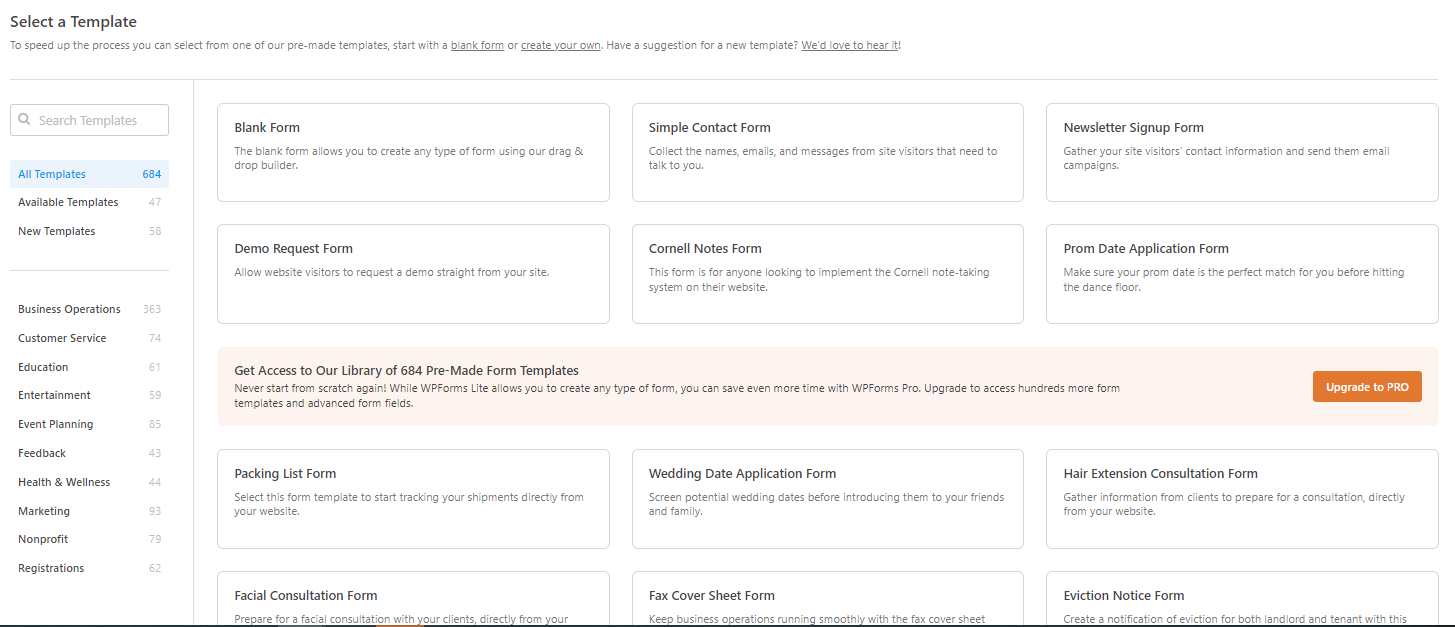Open the 'We'd love to hear it' link

point(850,45)
